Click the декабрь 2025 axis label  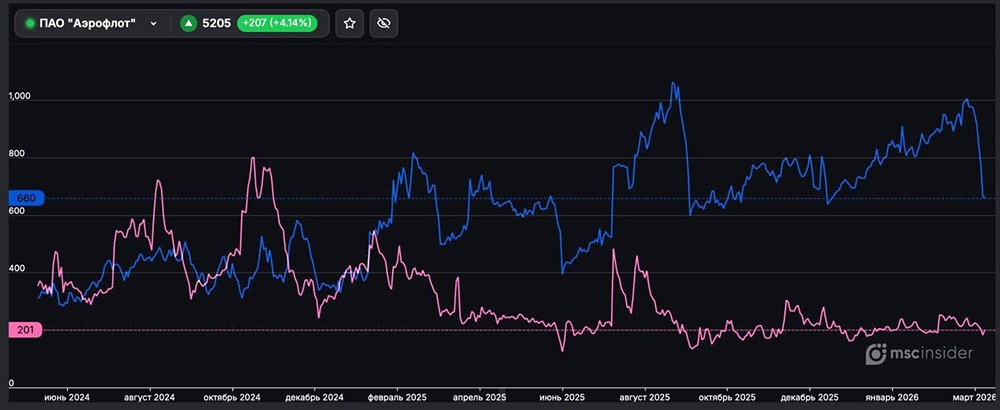click(x=810, y=397)
